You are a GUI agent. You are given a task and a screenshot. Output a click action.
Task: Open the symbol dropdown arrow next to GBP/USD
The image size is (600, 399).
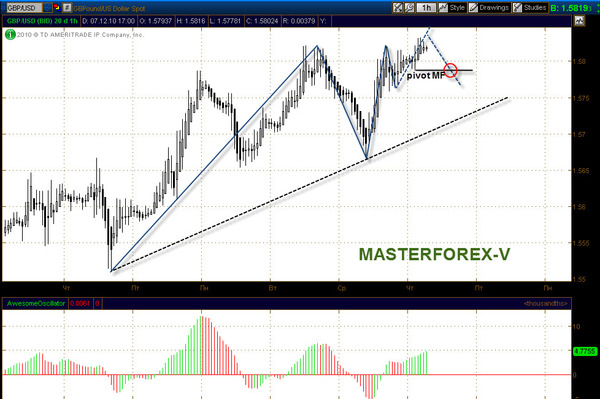click(x=47, y=7)
